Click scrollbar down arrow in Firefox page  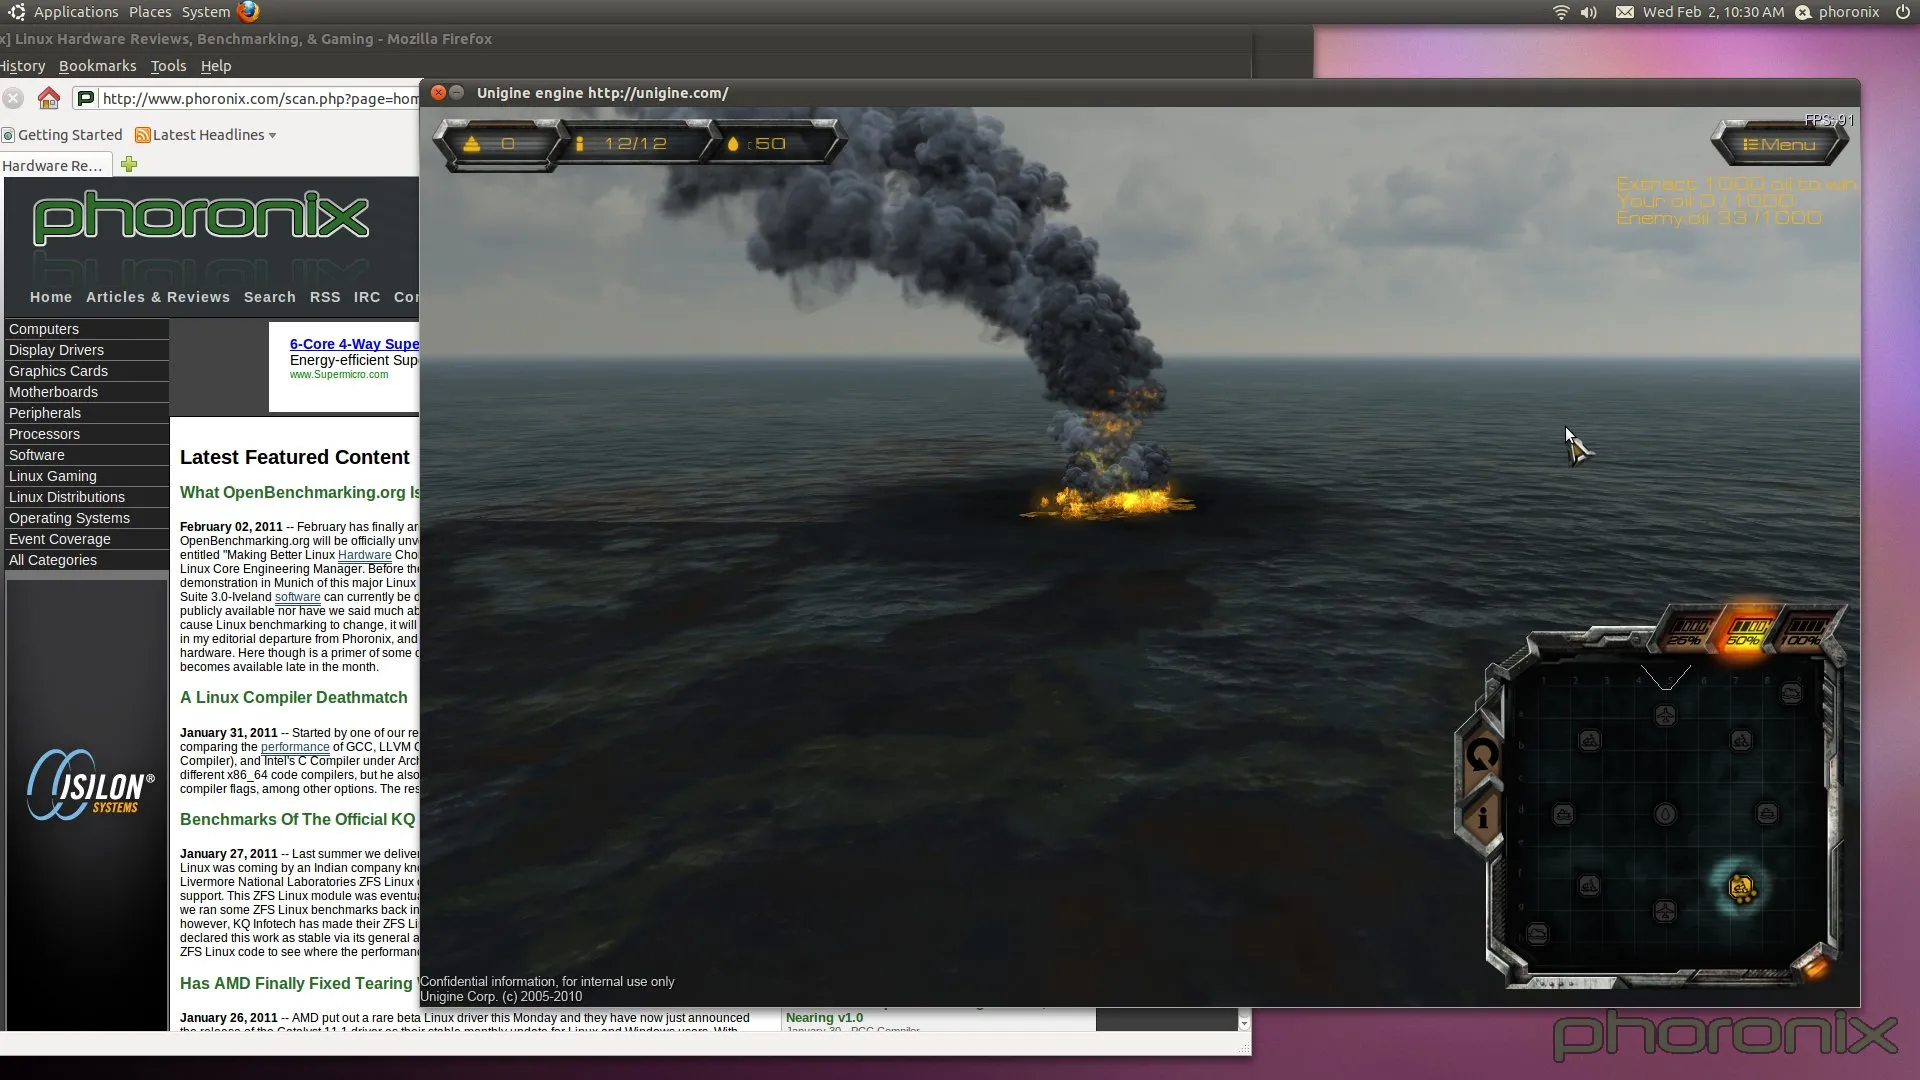tap(1244, 1023)
